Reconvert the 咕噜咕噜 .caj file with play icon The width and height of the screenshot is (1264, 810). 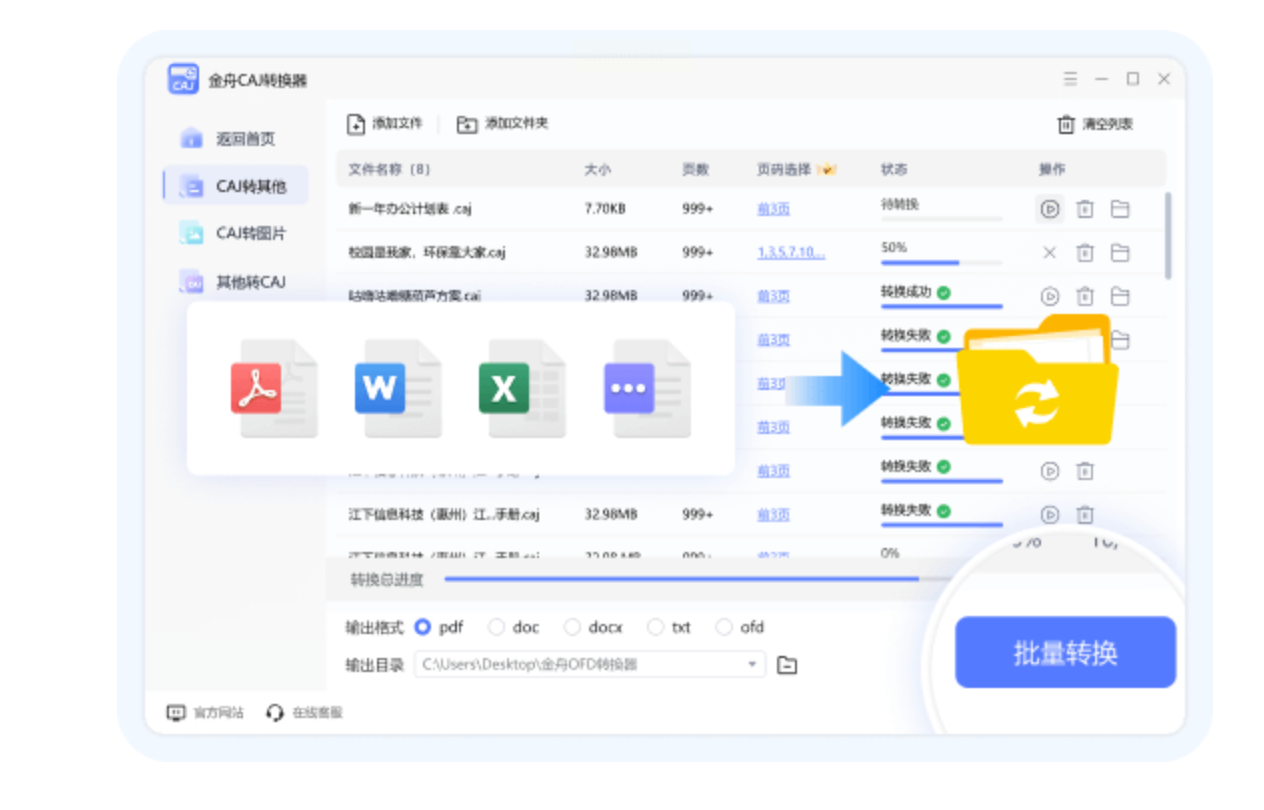1049,296
